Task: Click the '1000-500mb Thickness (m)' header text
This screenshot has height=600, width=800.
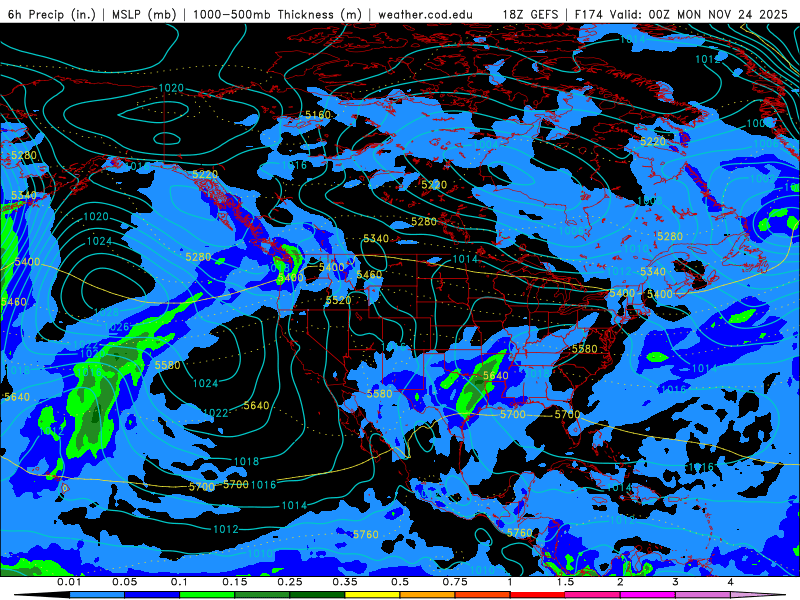Action: [277, 14]
